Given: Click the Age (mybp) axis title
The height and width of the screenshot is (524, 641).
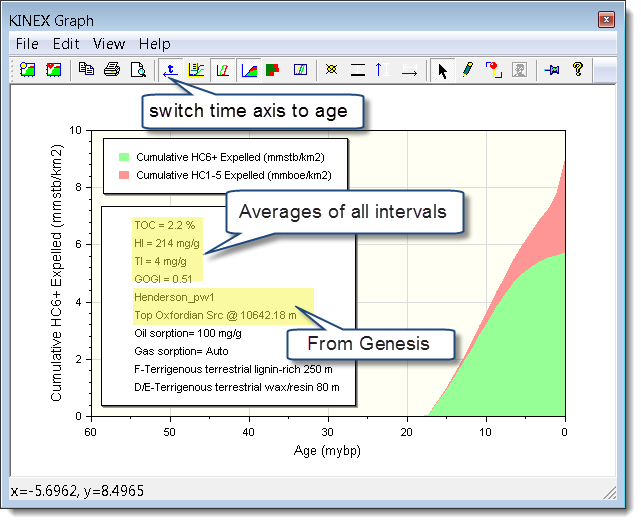Looking at the screenshot, I should [327, 451].
